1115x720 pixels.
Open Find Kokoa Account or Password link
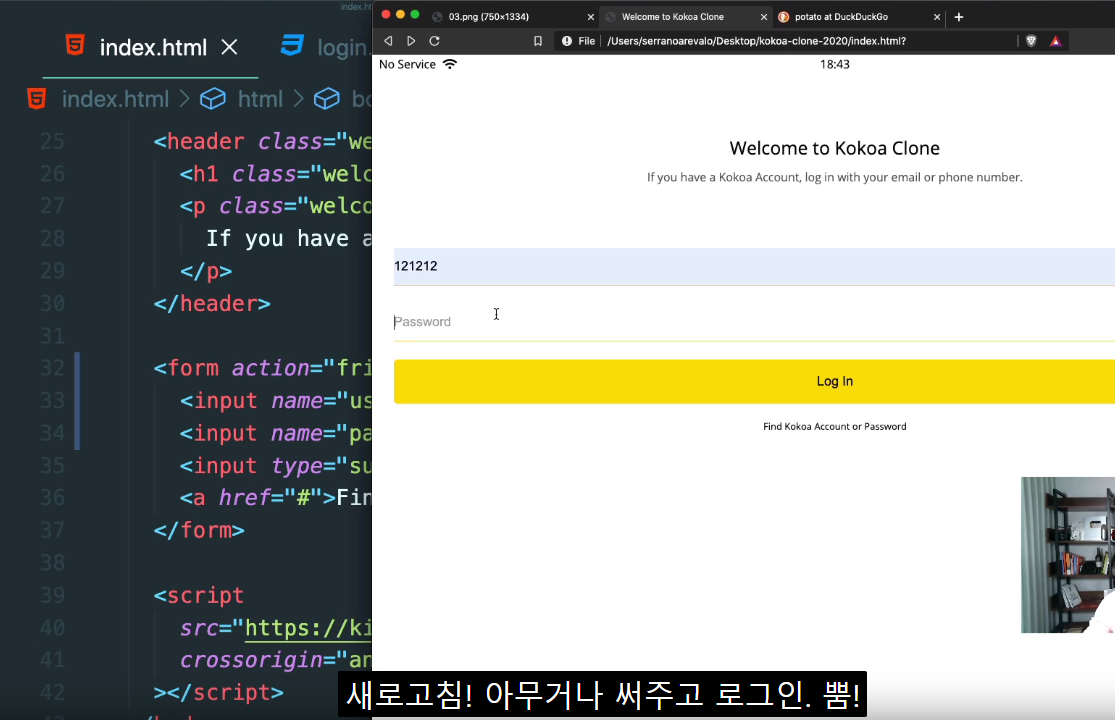pyautogui.click(x=834, y=426)
